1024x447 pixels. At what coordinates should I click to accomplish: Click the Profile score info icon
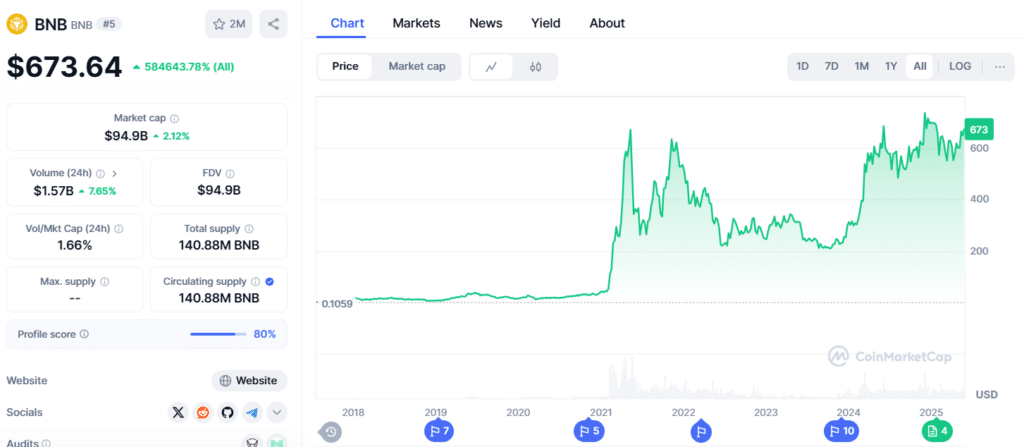click(x=84, y=334)
